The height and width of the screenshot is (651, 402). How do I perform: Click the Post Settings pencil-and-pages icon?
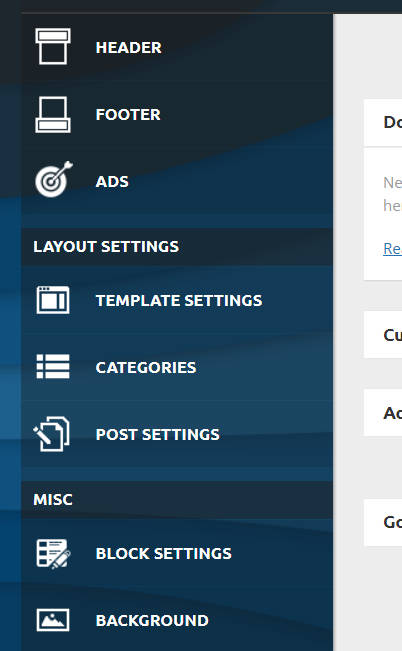(51, 434)
